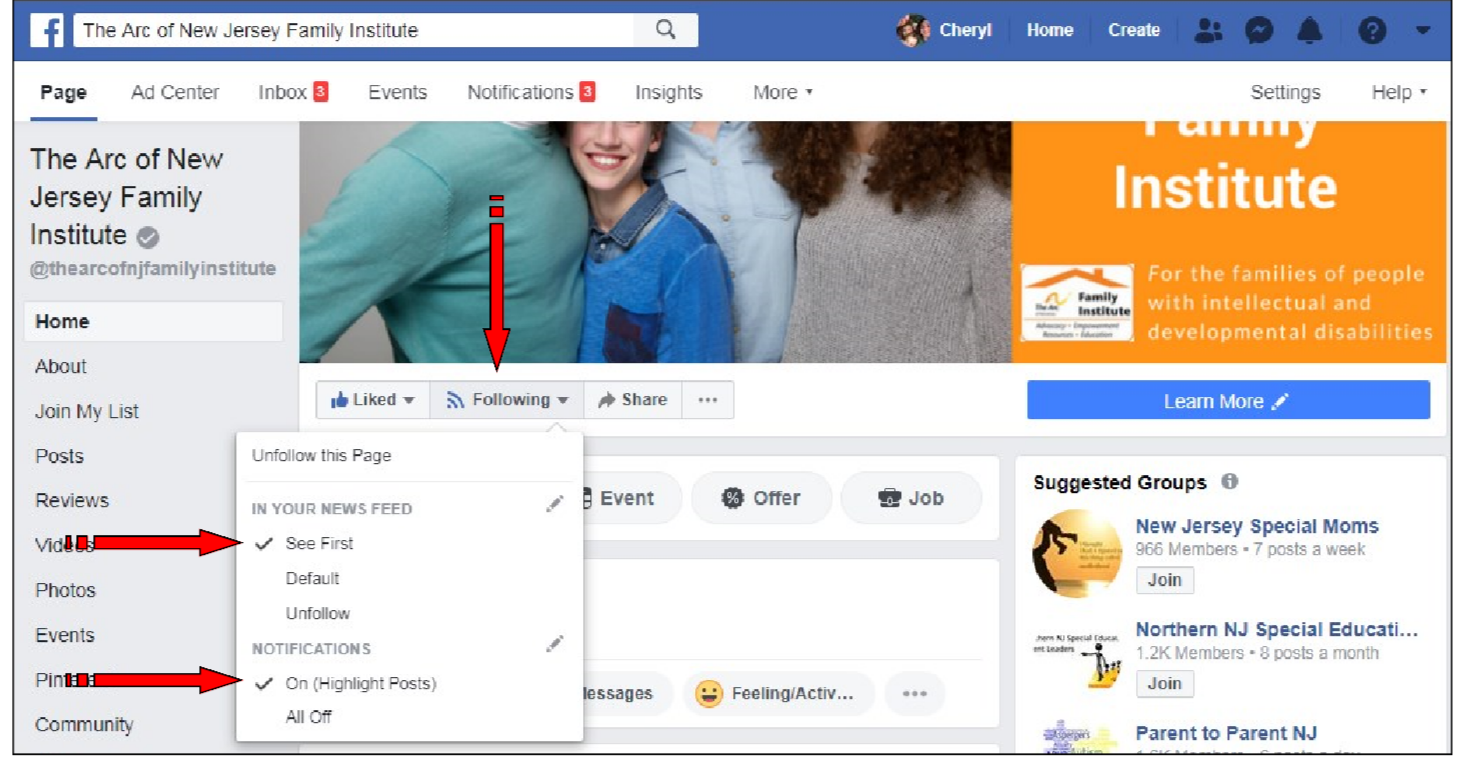Choose Unfollow this Page
Image resolution: width=1466 pixels, height=770 pixels.
point(322,456)
